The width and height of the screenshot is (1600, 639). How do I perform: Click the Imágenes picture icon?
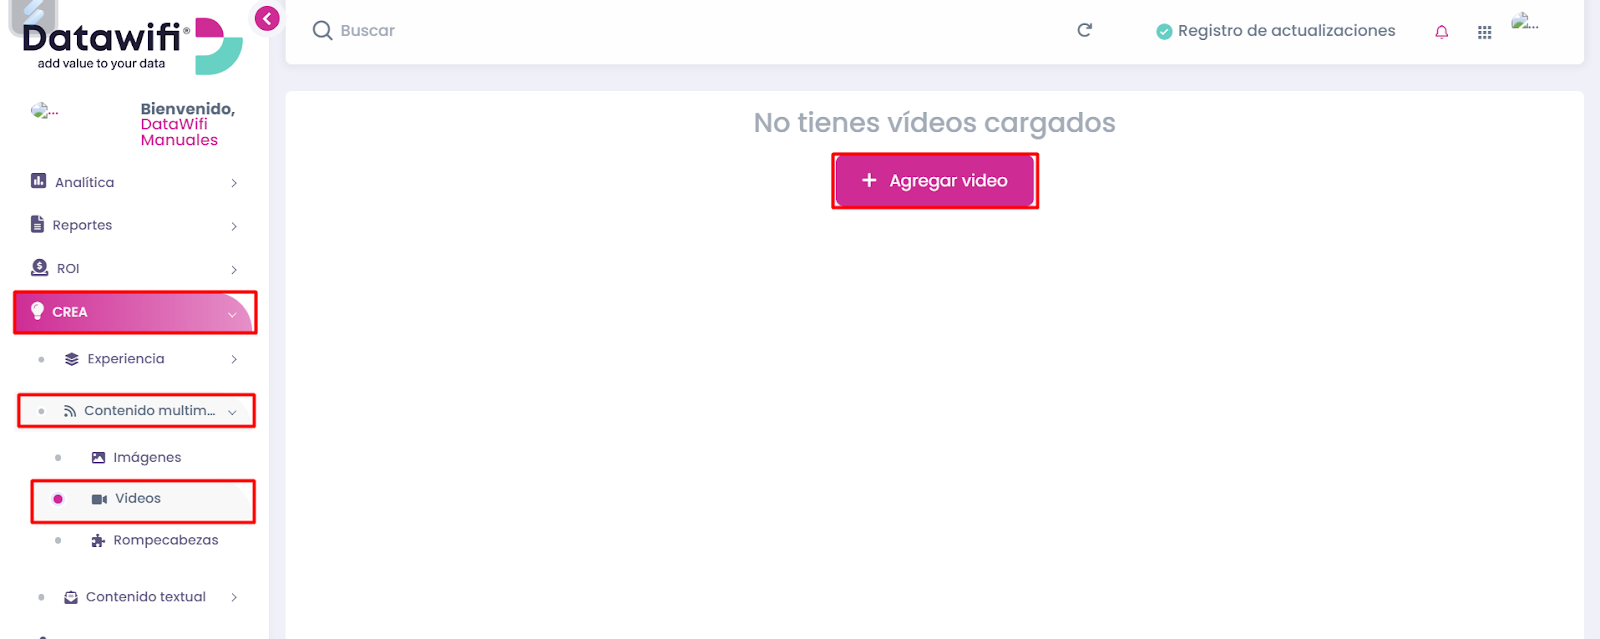pos(98,457)
